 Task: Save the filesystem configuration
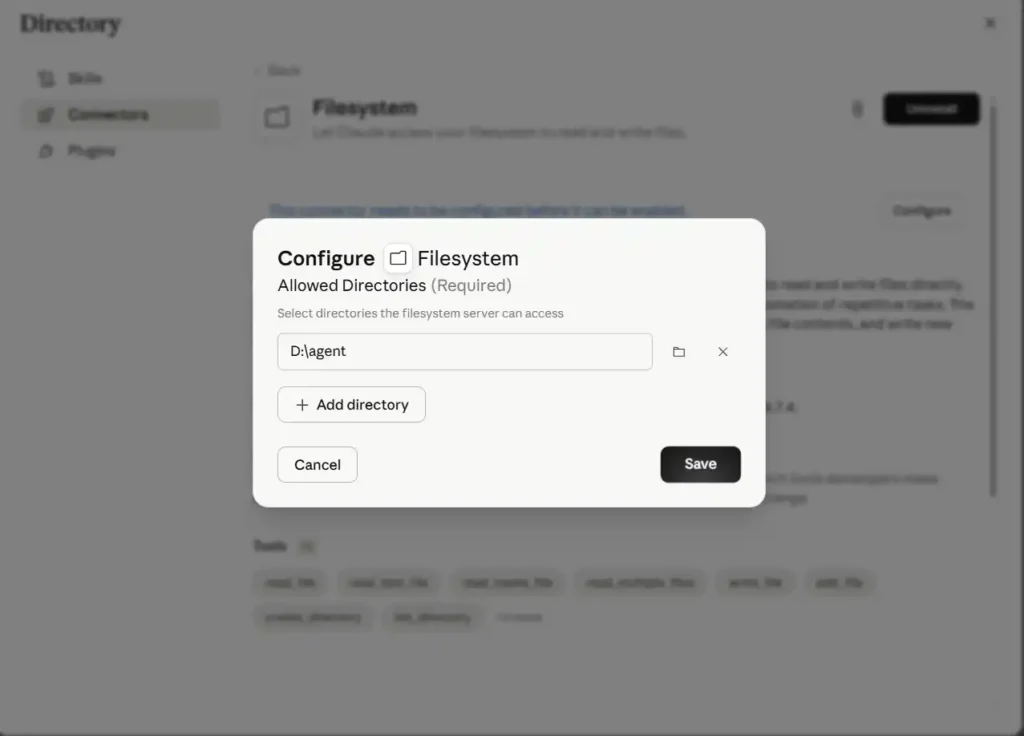(700, 464)
